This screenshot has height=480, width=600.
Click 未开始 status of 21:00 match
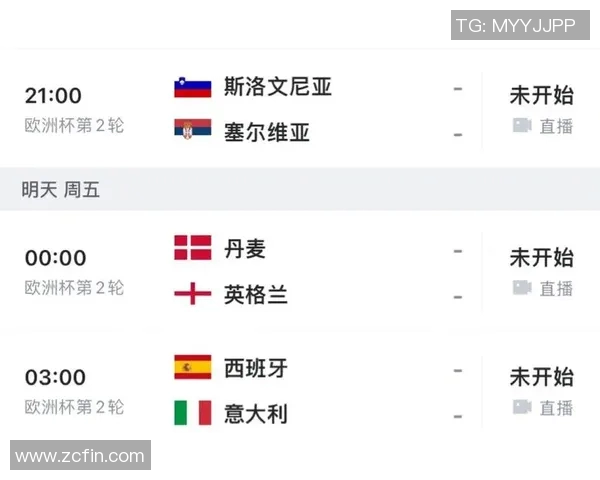541,95
